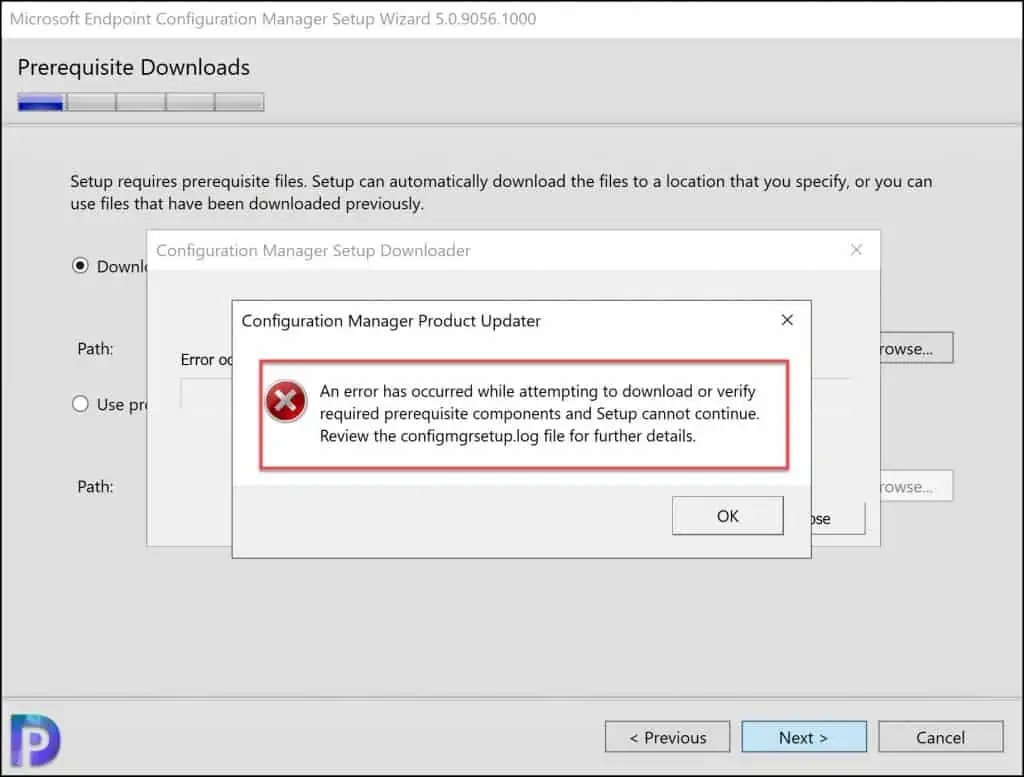
Task: Click the error message text about configmgrsetup.log
Action: click(539, 414)
